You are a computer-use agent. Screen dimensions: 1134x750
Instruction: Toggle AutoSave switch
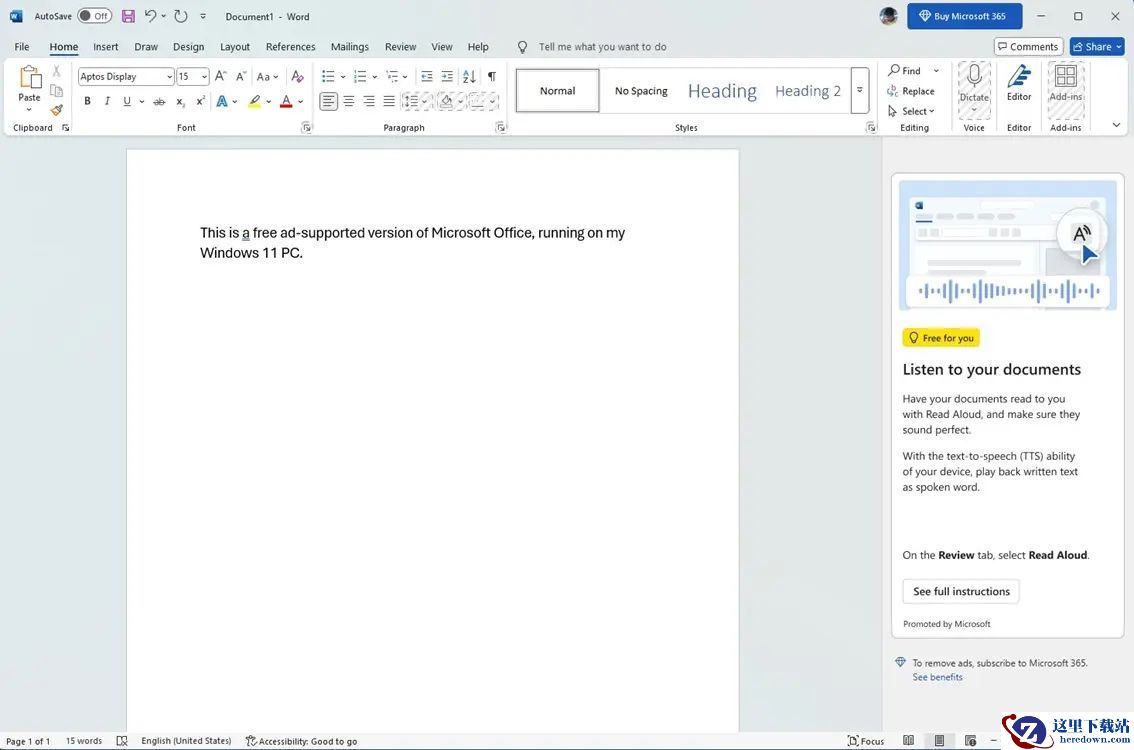pos(94,16)
